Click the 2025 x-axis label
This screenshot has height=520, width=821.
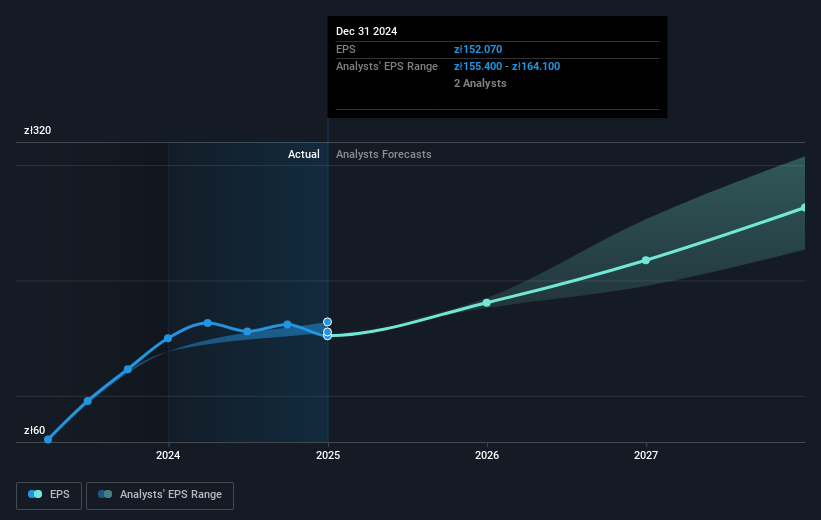[x=328, y=455]
